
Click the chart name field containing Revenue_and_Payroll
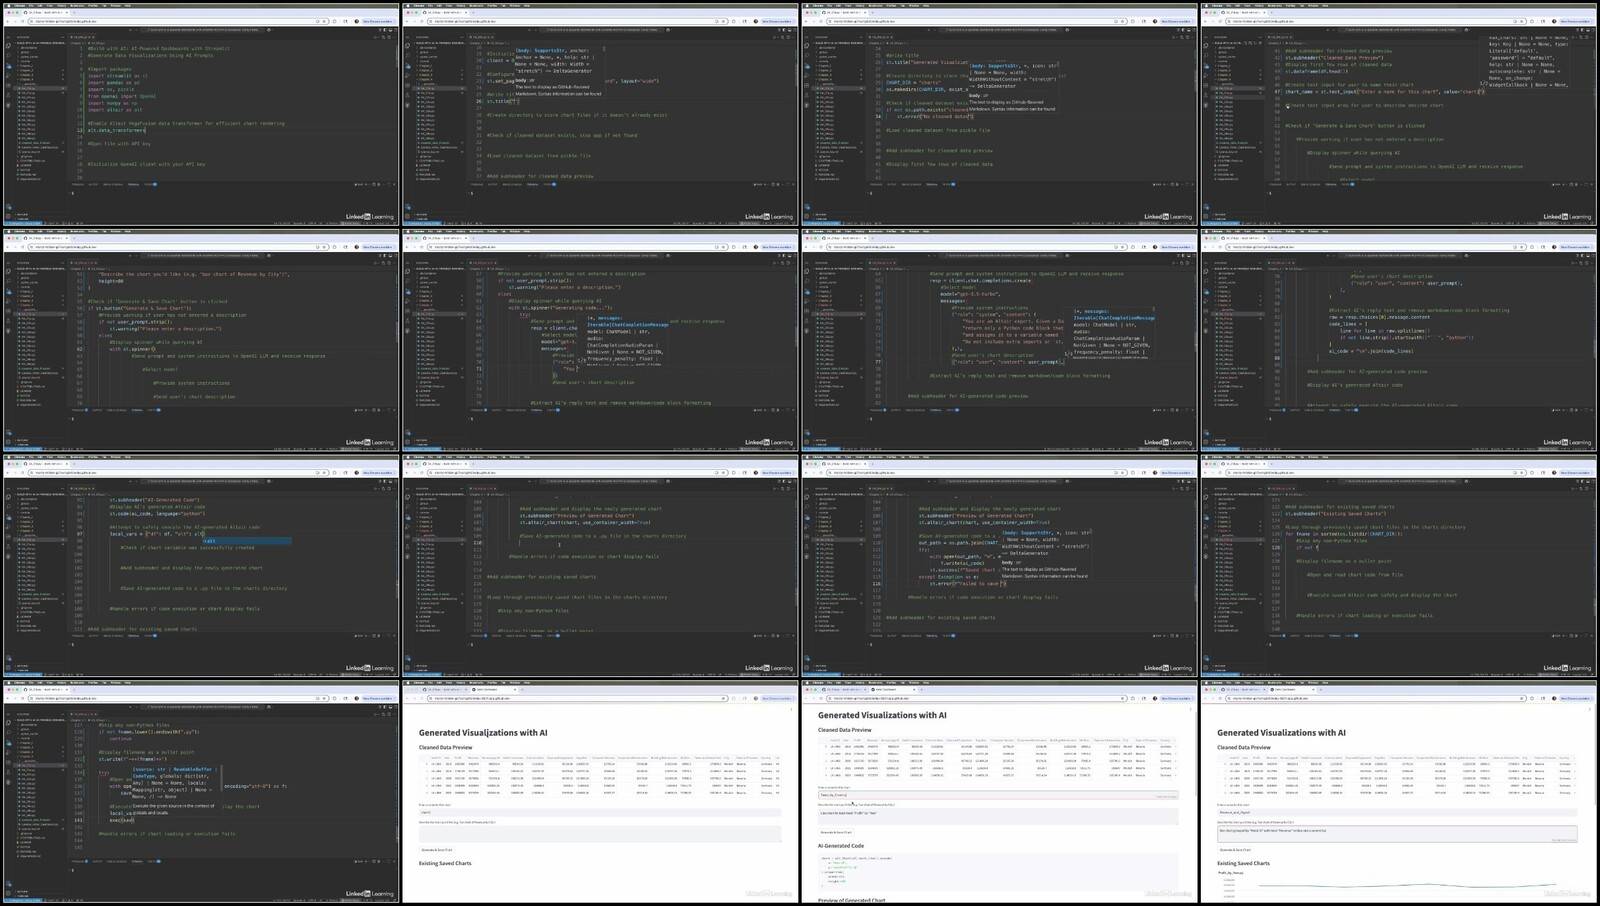(1397, 812)
